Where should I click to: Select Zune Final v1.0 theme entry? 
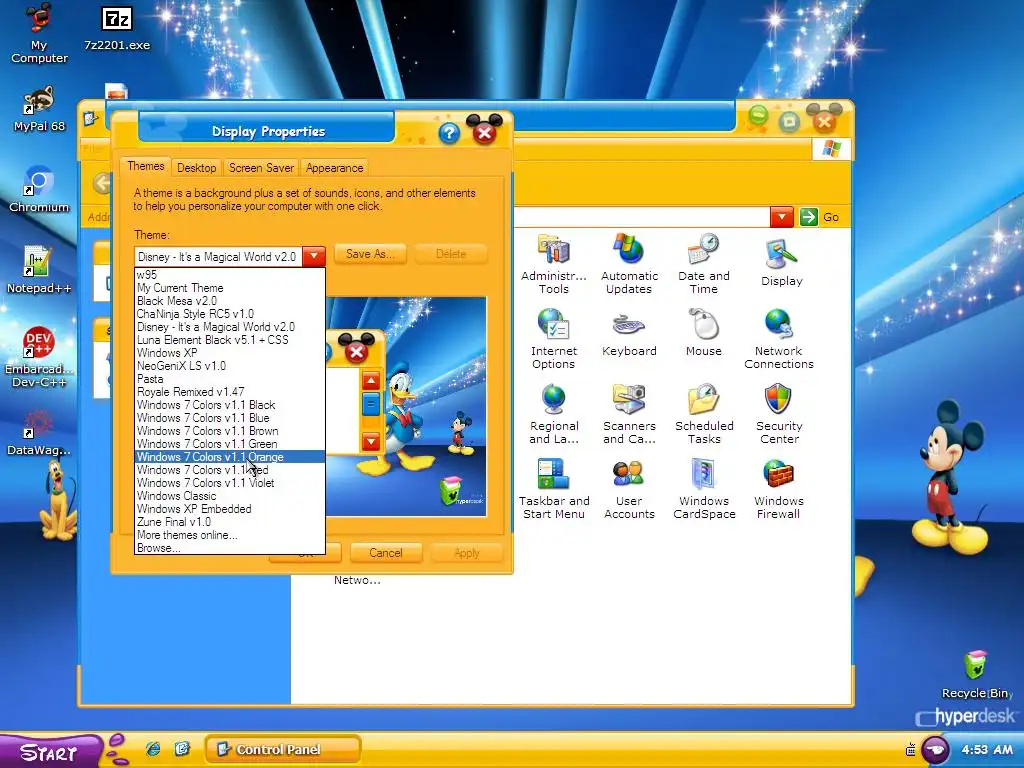[229, 522]
